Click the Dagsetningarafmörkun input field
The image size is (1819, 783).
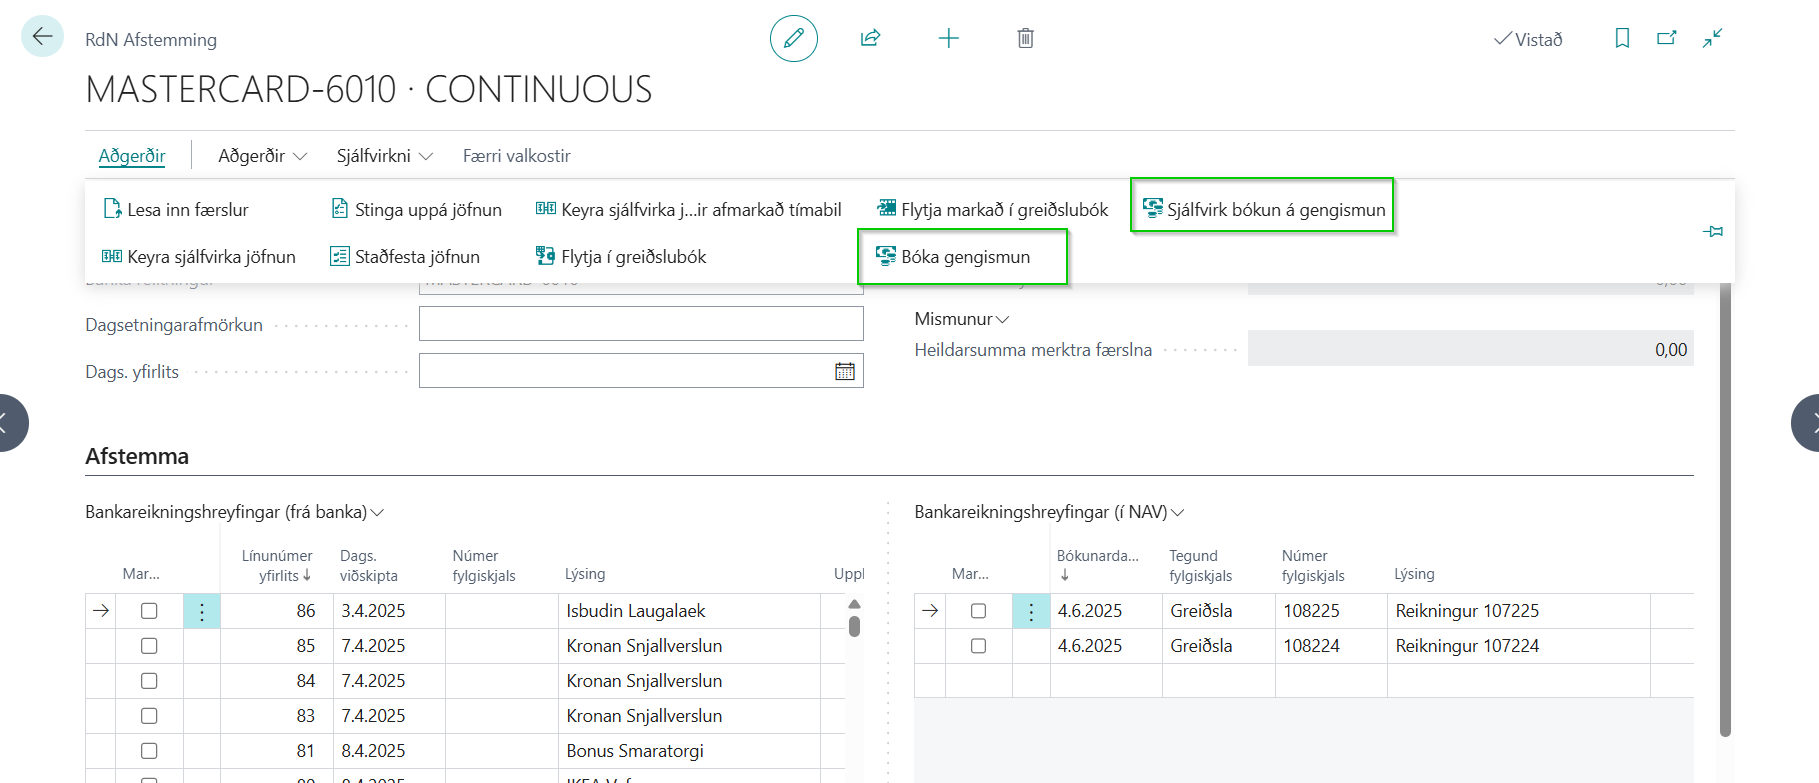640,324
